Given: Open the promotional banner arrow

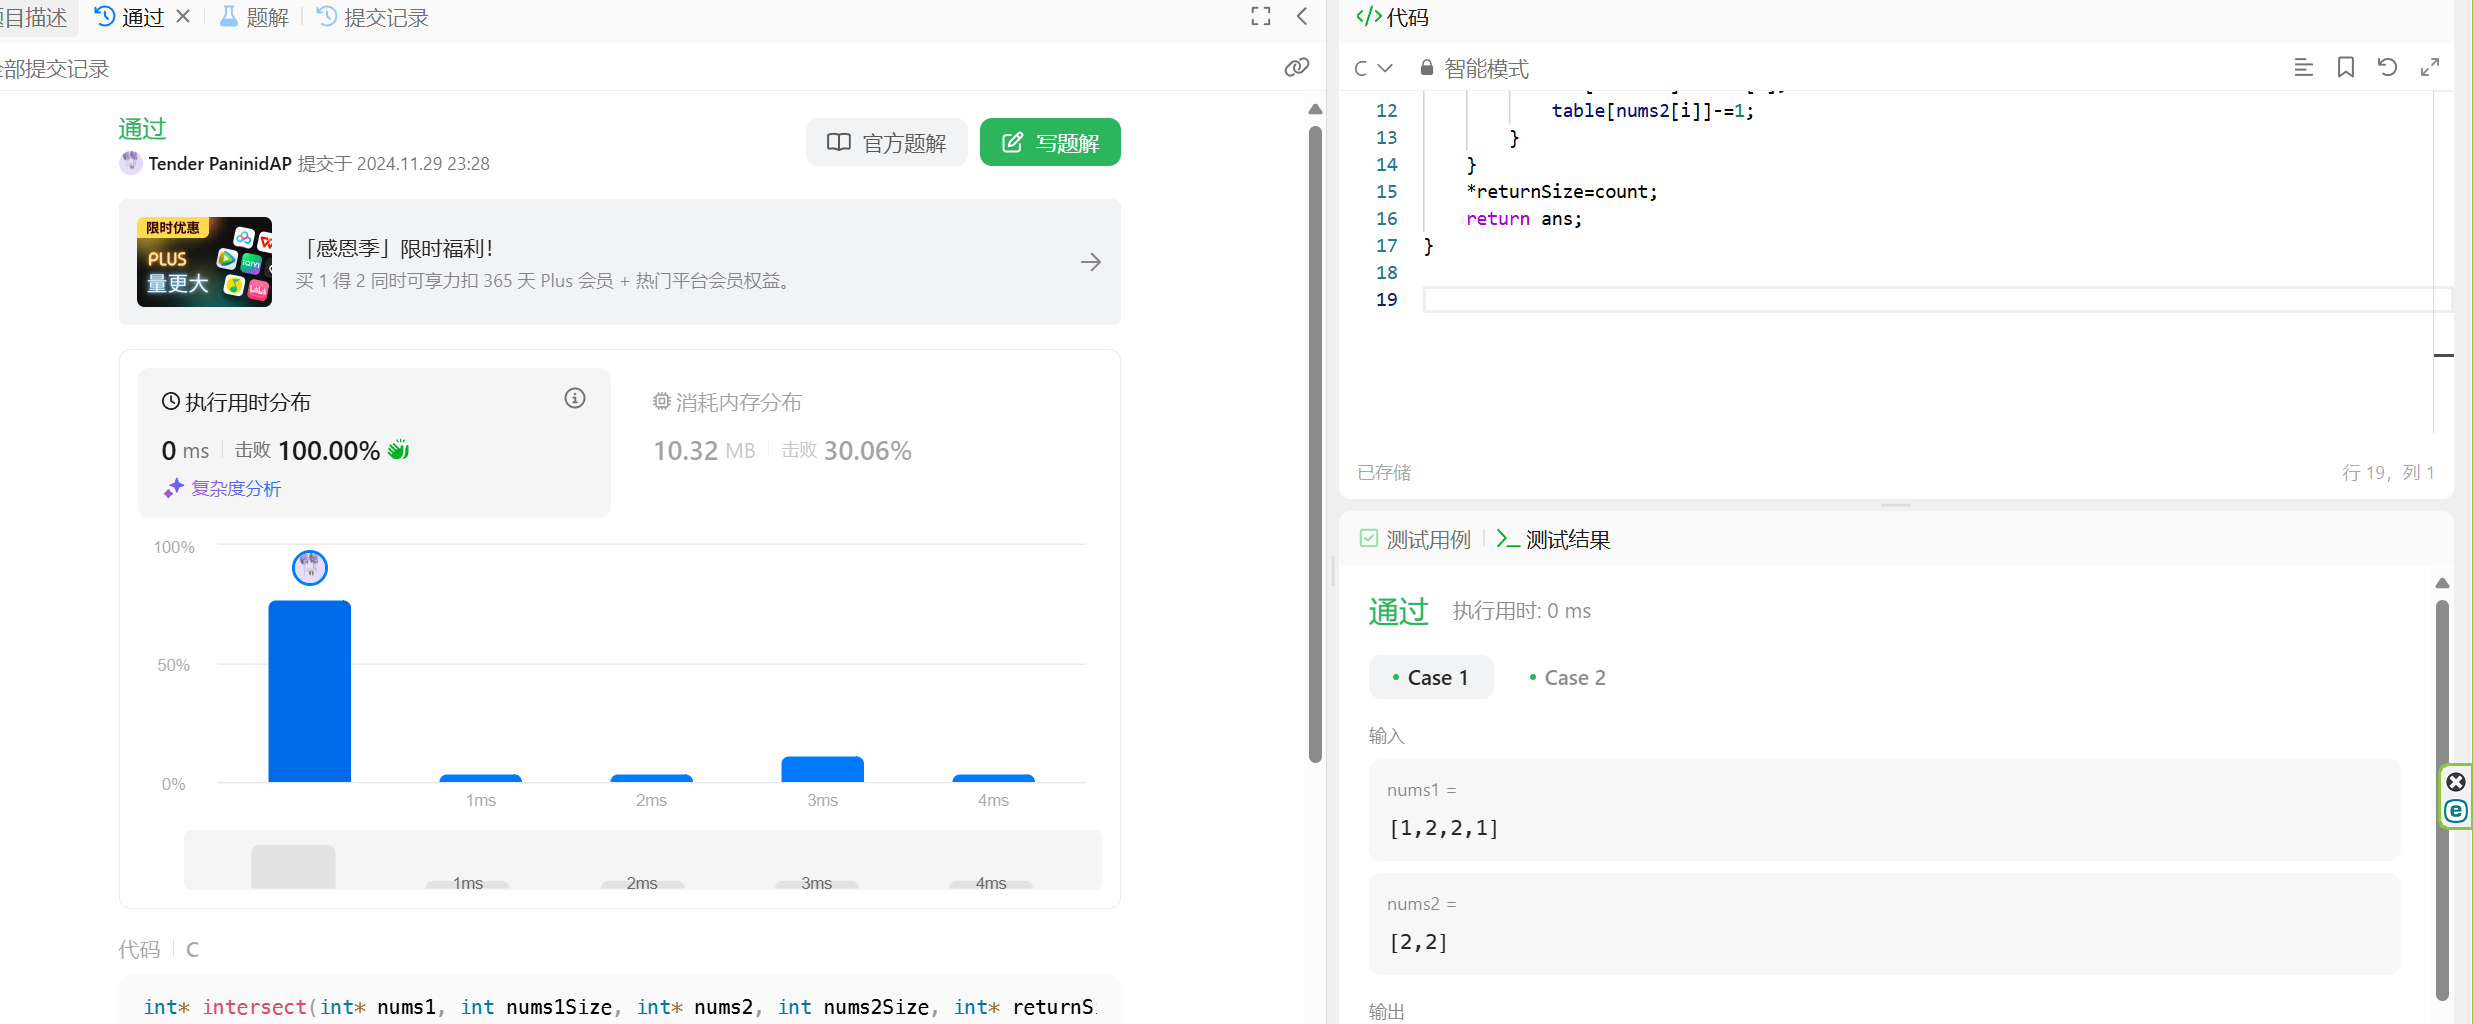Looking at the screenshot, I should [1090, 262].
